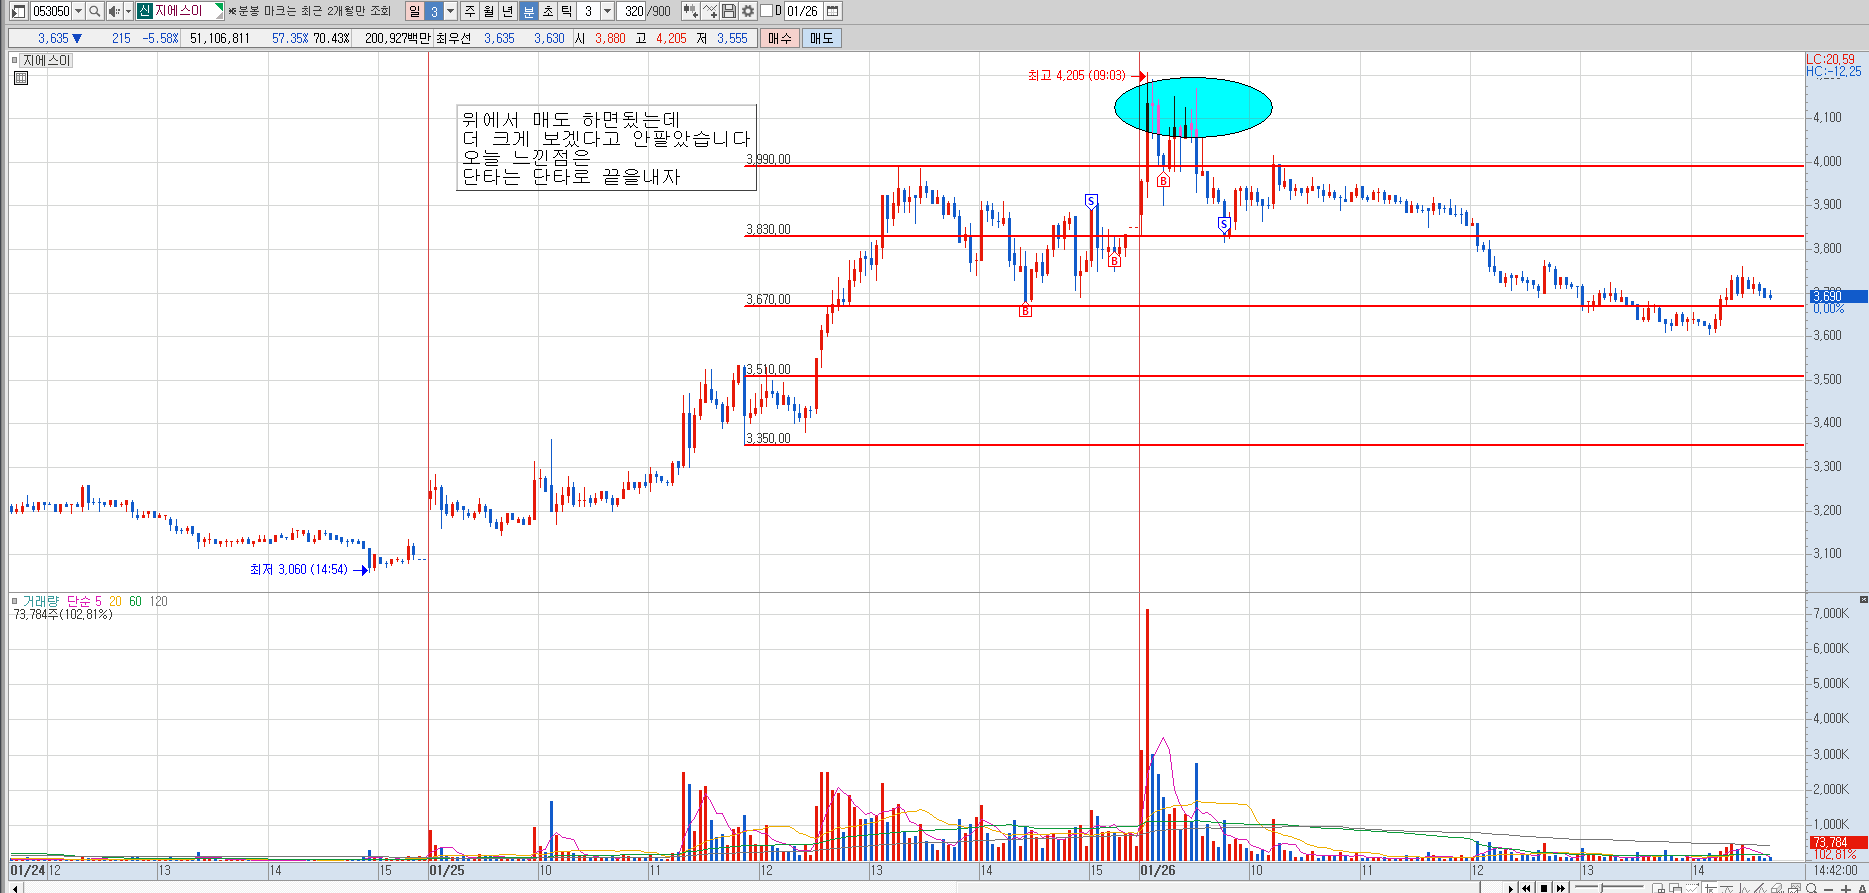1869x893 pixels.
Task: Click the gray 120 moving average legend
Action: 158,601
